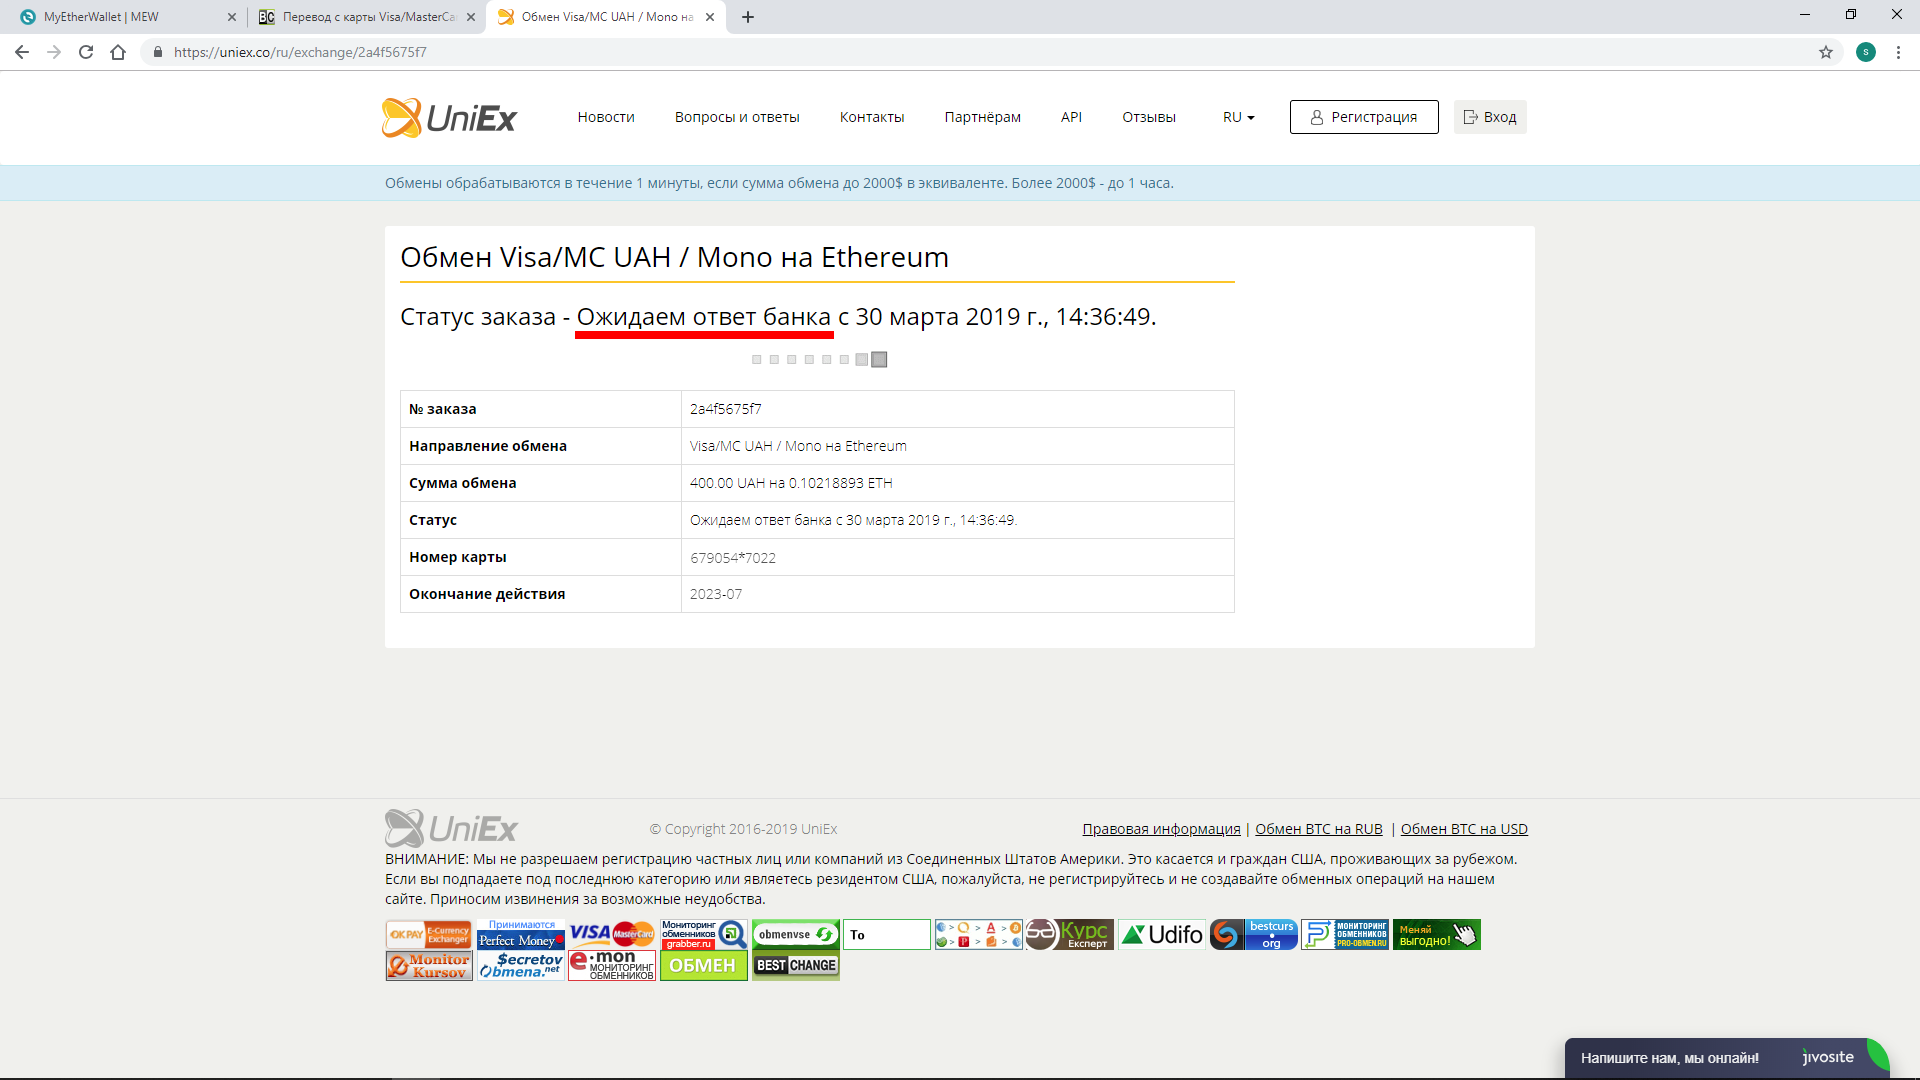Click the blue notice about exchange processing time

779,183
